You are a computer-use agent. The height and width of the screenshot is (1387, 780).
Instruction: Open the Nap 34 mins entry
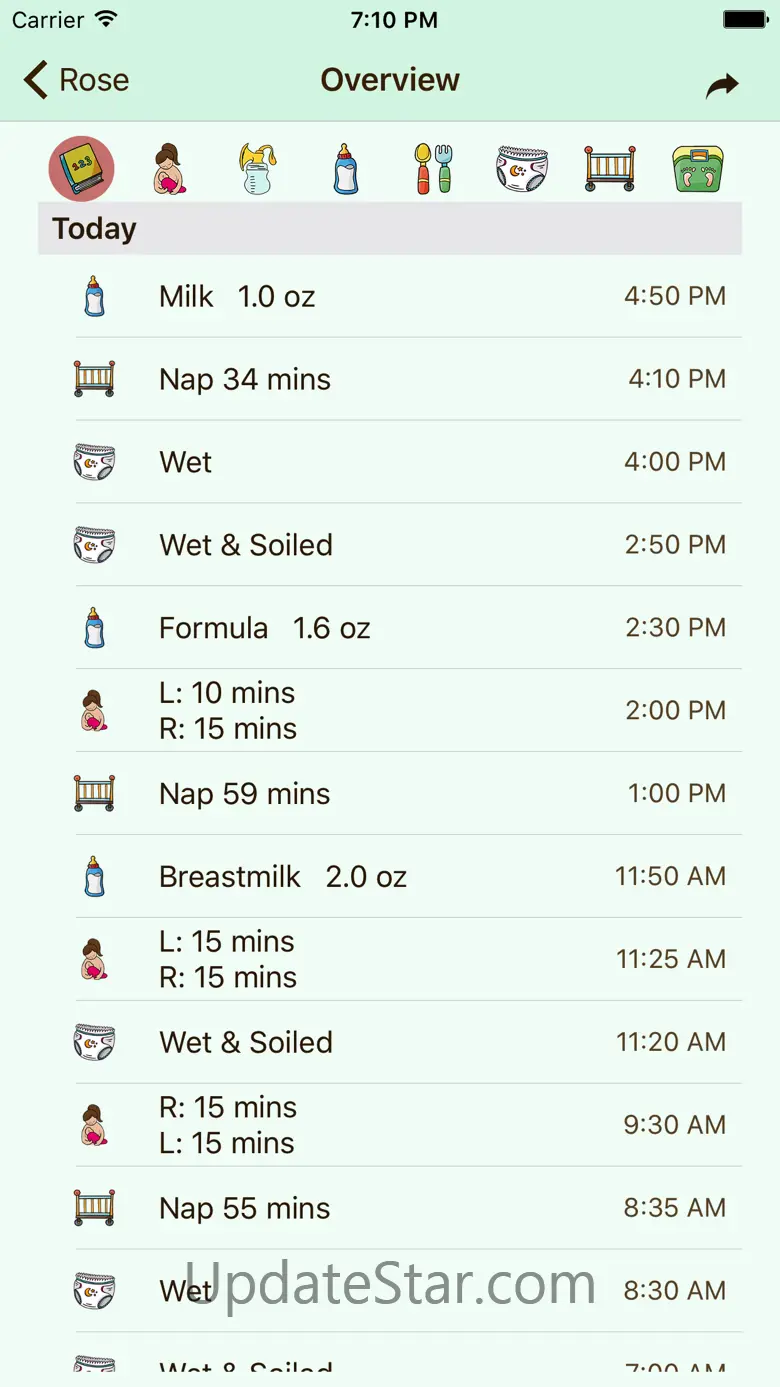click(400, 380)
